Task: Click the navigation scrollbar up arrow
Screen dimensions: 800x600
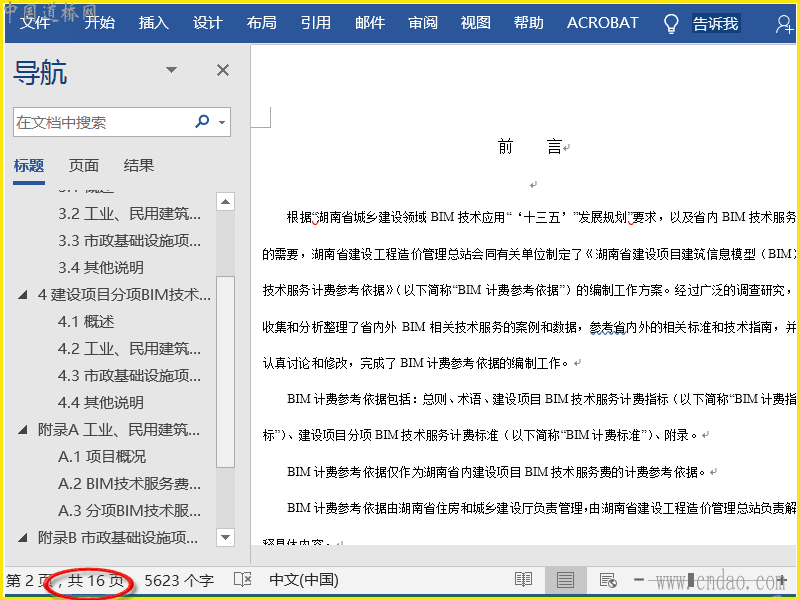Action: coord(225,202)
